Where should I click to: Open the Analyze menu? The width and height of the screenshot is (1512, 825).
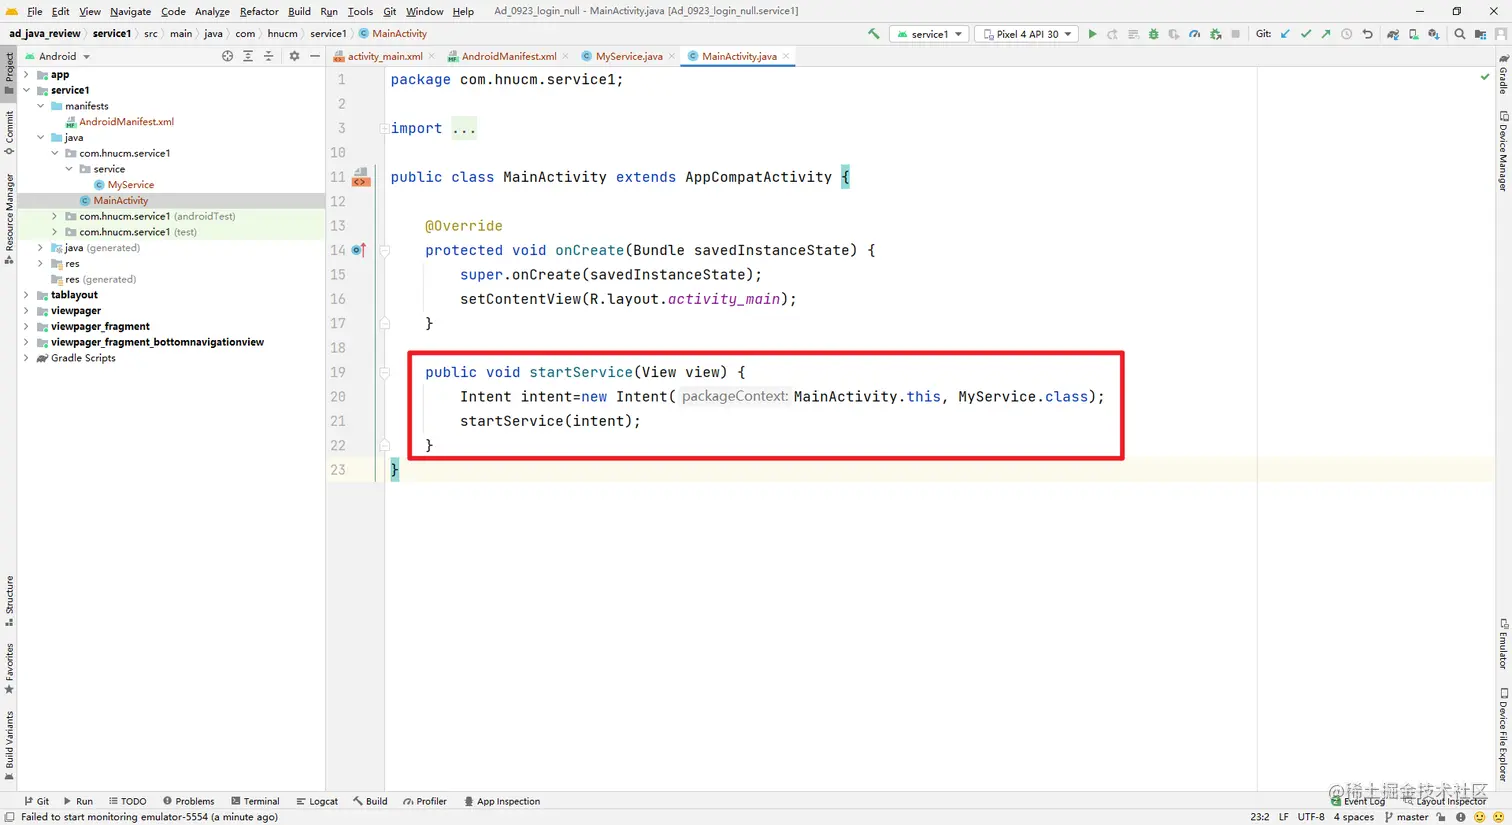(212, 11)
